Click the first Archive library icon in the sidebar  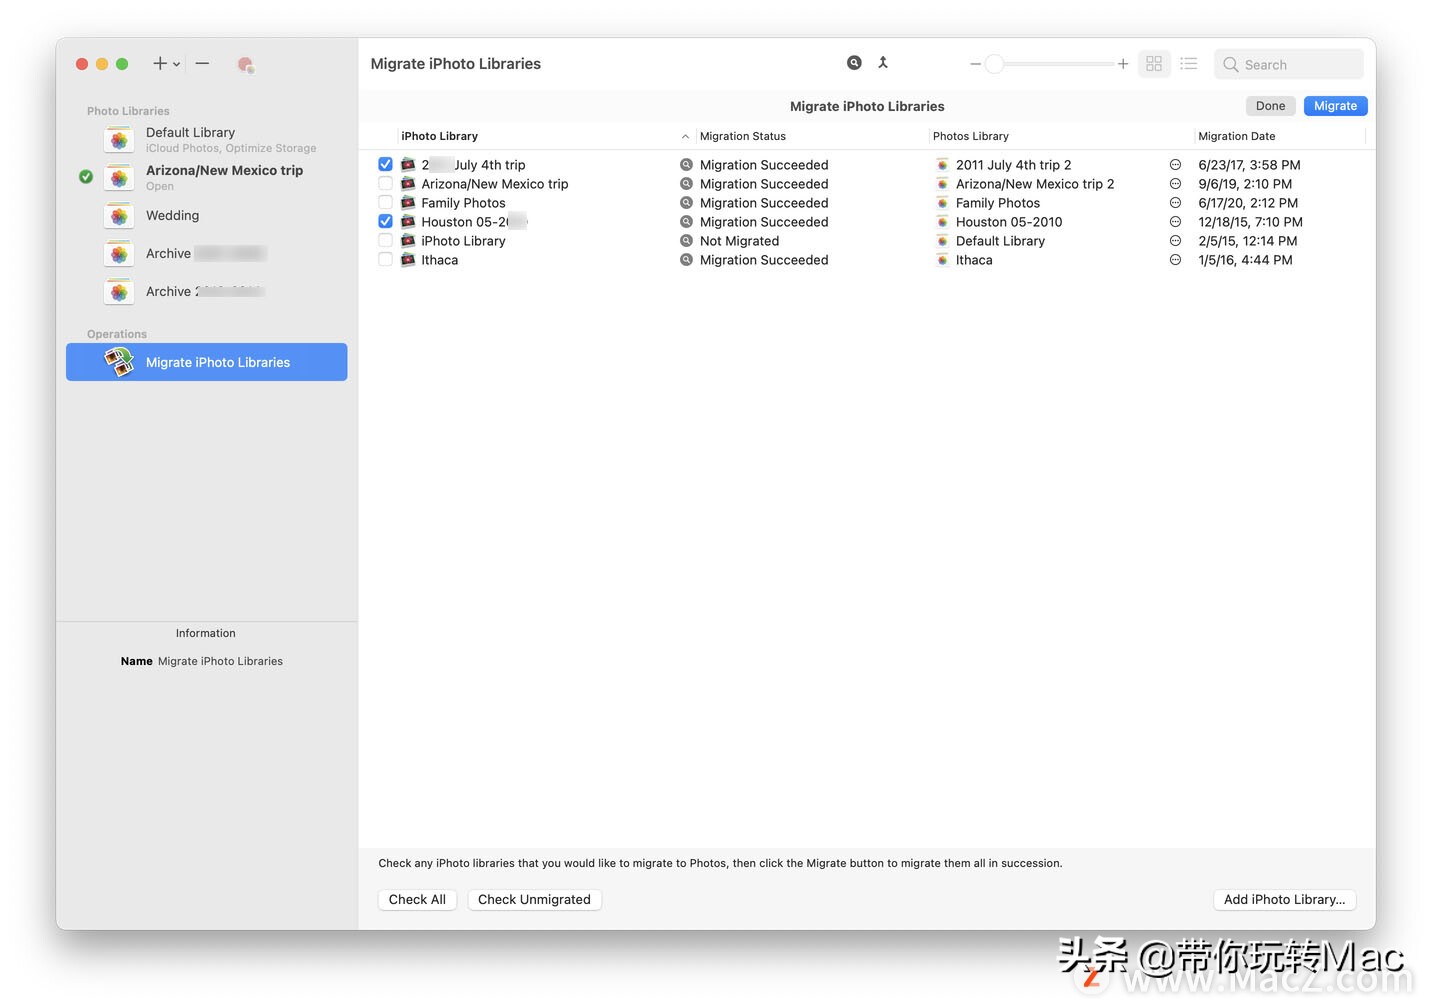coord(119,254)
